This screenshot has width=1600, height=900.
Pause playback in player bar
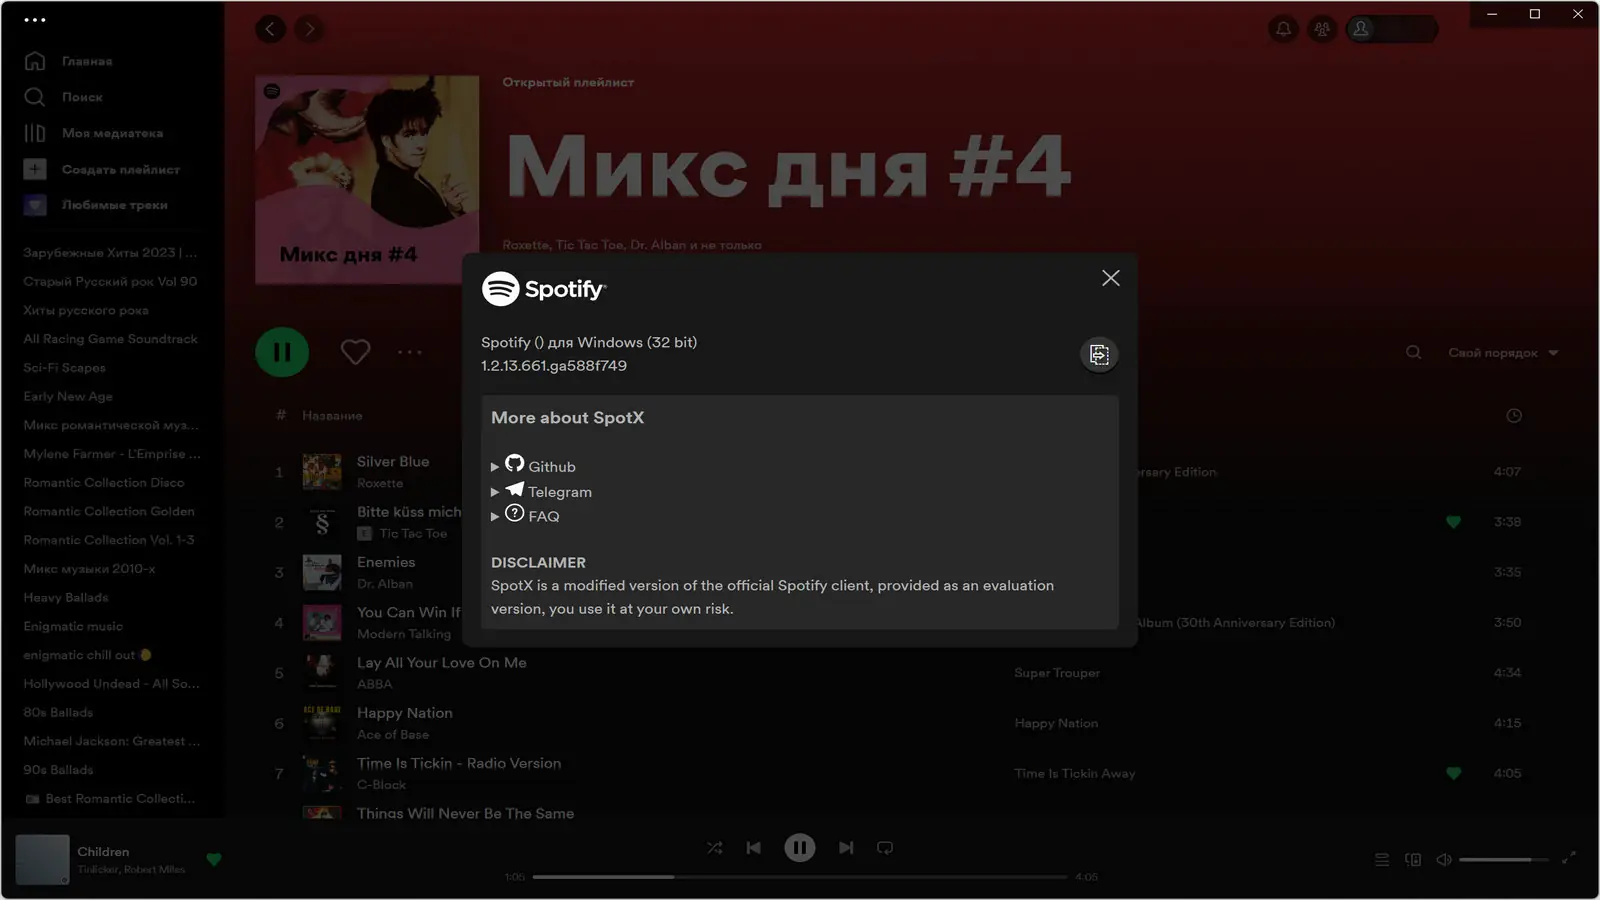[x=799, y=848]
